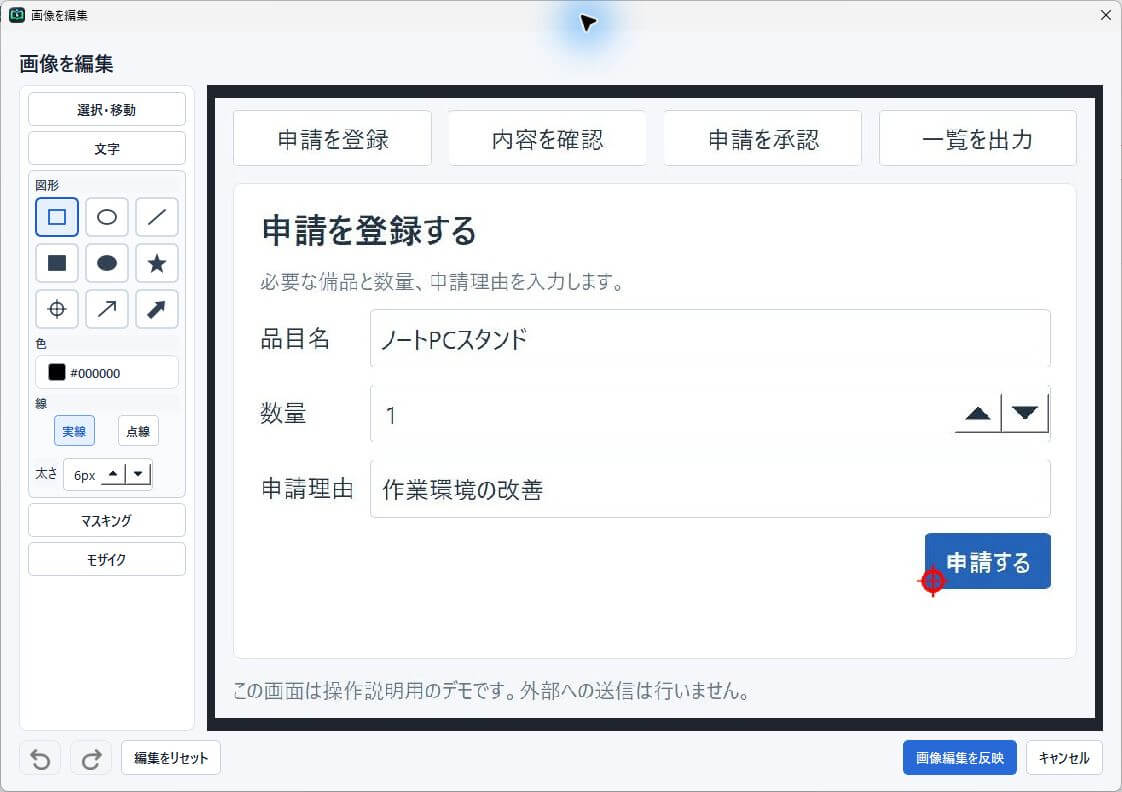Open the 文字 text tool
Screen dimensions: 1122x792
click(x=107, y=149)
